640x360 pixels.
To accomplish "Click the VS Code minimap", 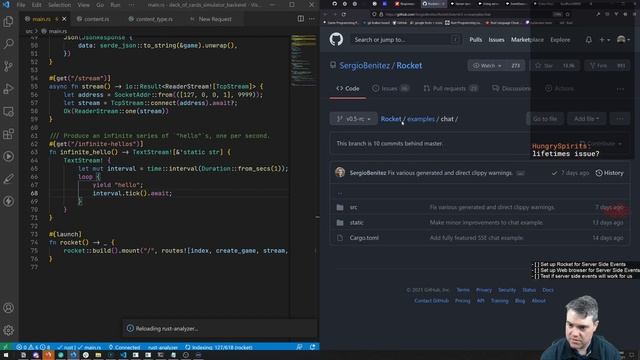I will pos(304,61).
